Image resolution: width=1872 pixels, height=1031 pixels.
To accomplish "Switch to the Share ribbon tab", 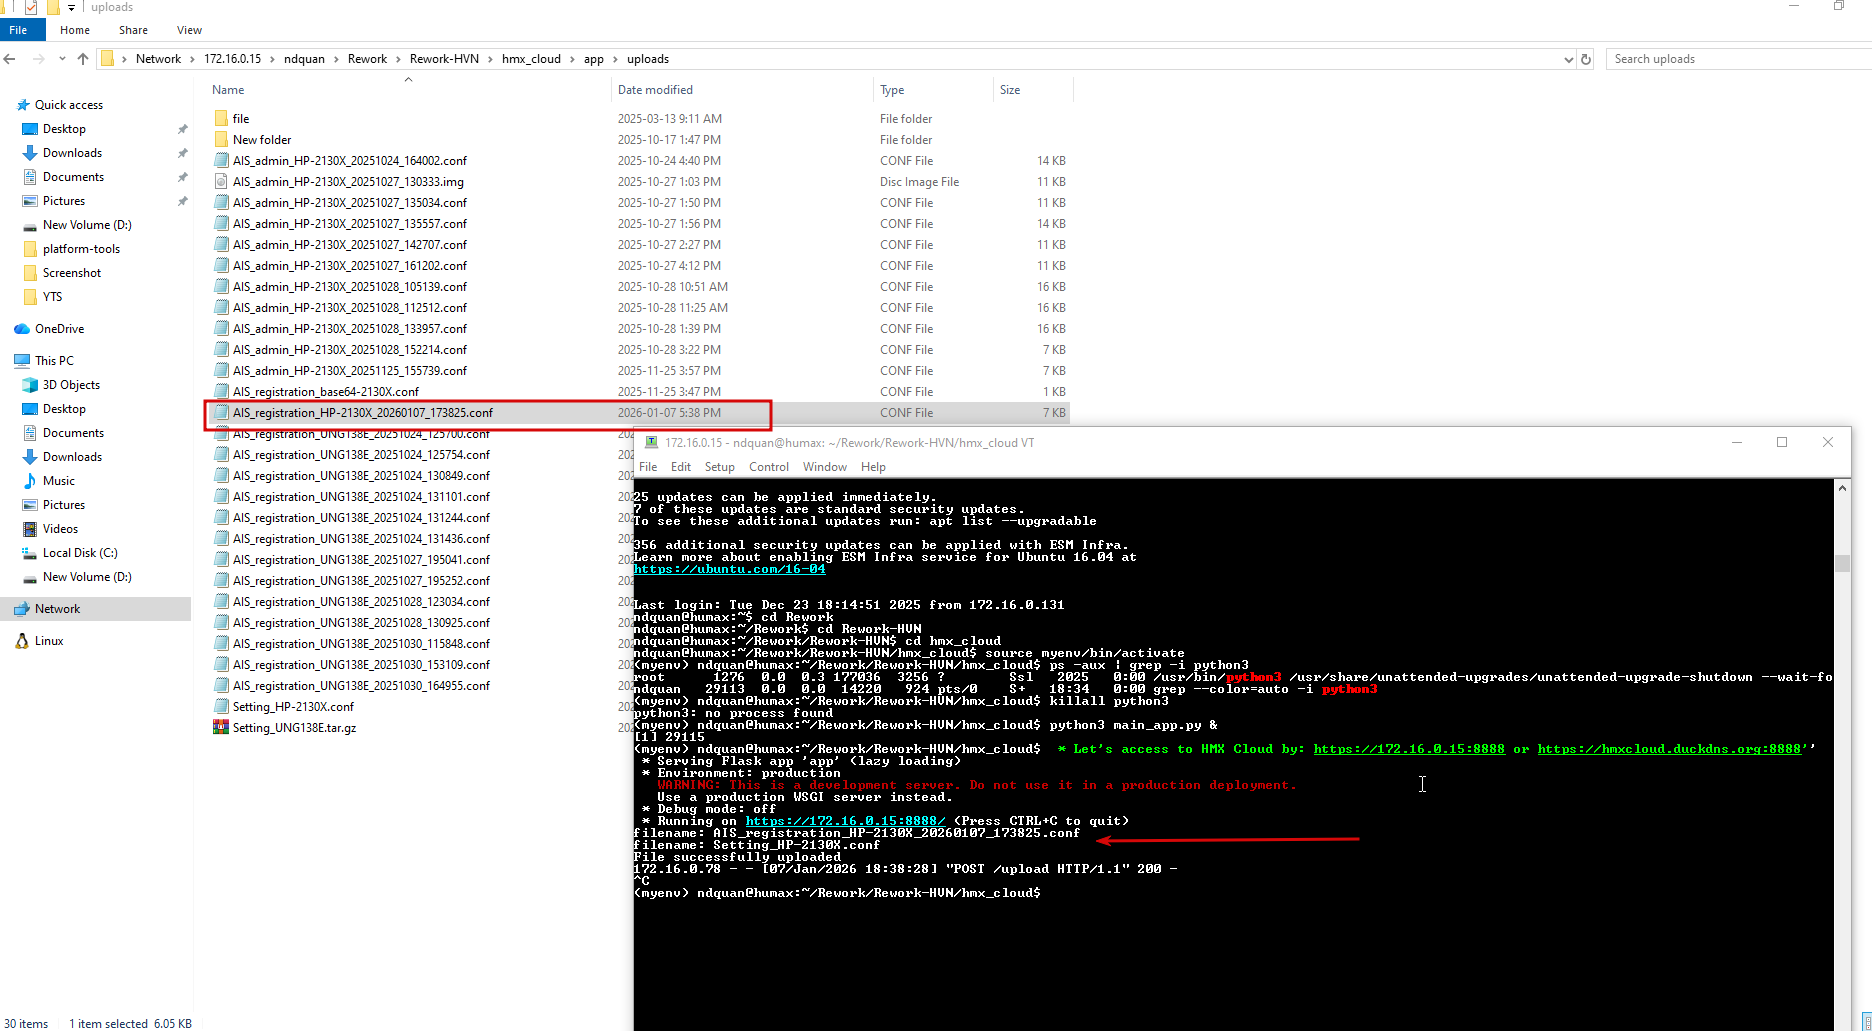I will [133, 30].
